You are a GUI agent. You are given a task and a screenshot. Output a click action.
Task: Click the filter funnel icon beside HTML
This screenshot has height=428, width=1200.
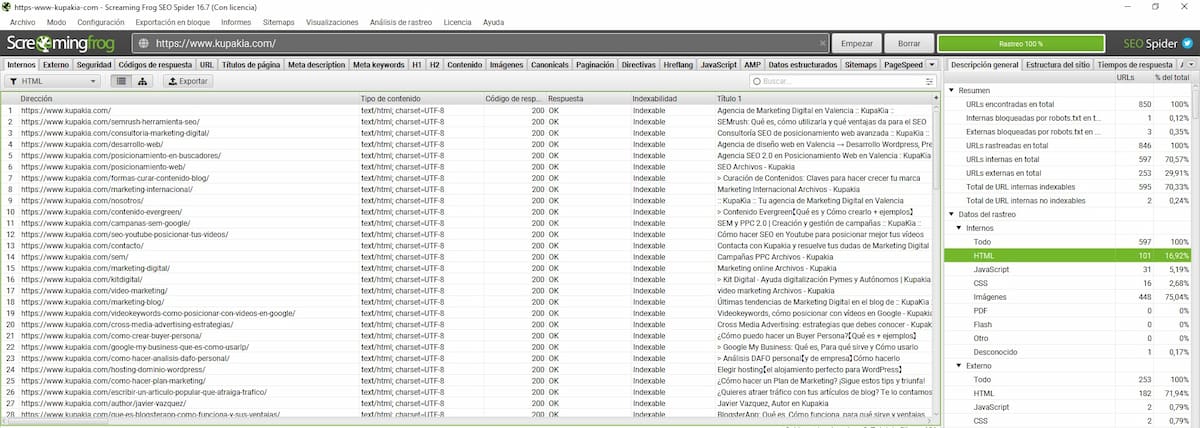click(13, 81)
